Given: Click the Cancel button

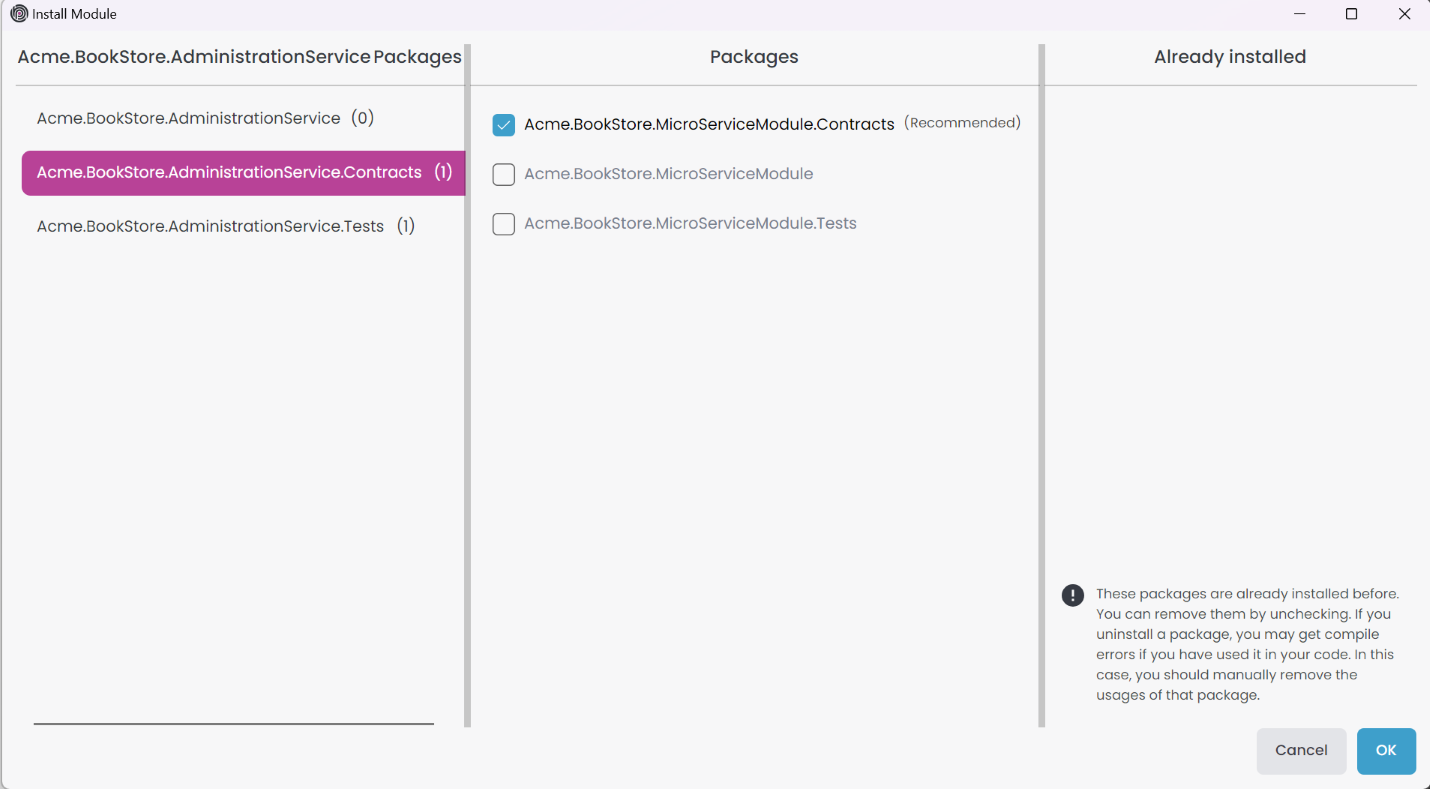Looking at the screenshot, I should (1300, 751).
